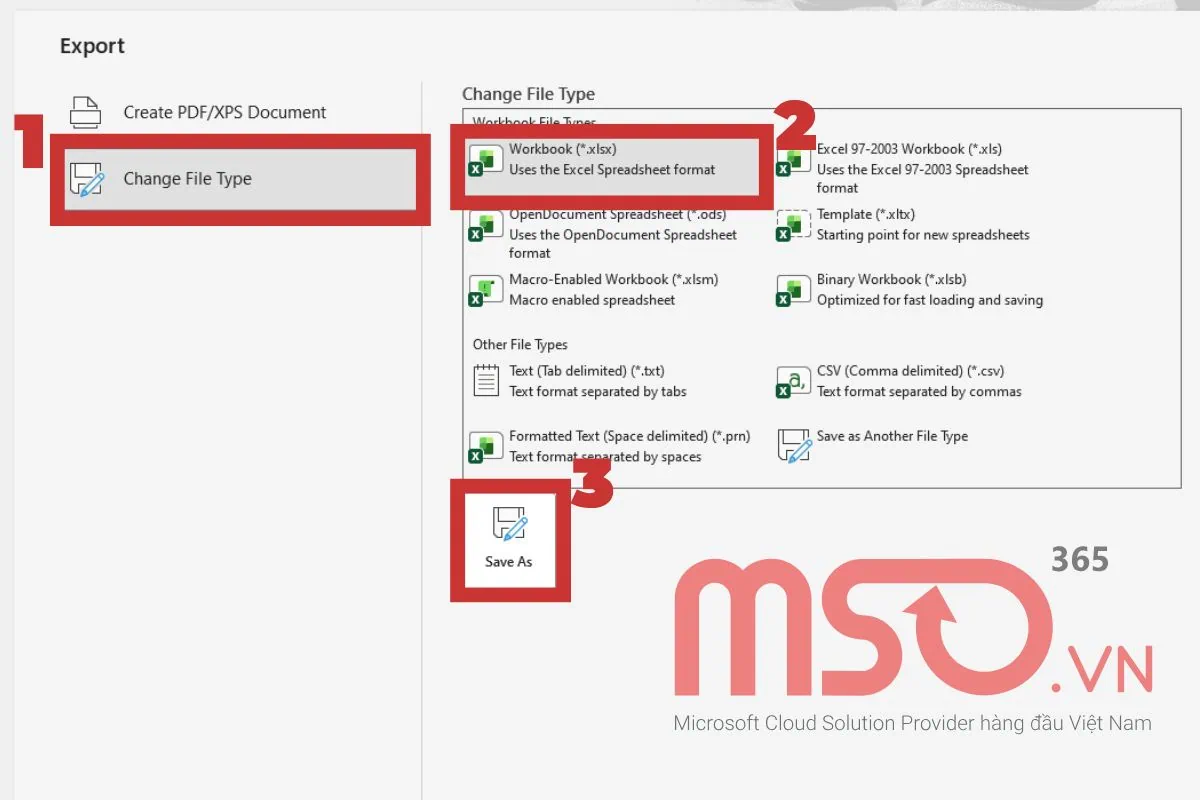Click the Change File Type disk icon
The width and height of the screenshot is (1200, 800).
[87, 179]
